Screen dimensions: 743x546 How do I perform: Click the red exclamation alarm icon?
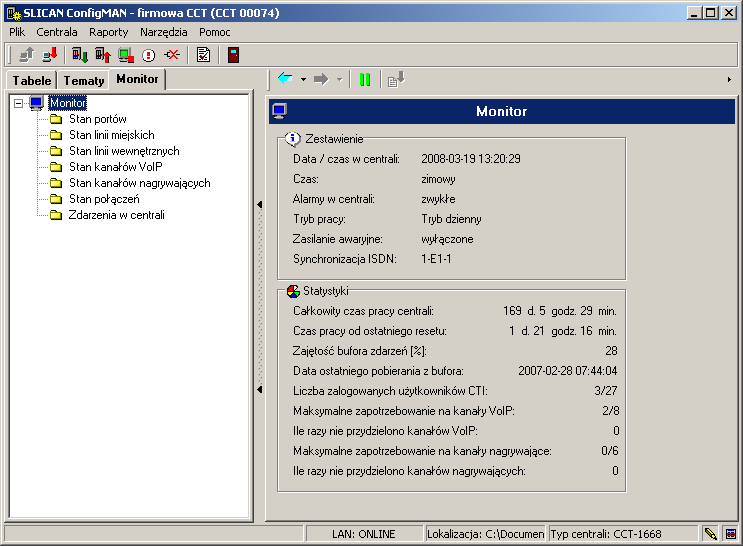click(149, 55)
